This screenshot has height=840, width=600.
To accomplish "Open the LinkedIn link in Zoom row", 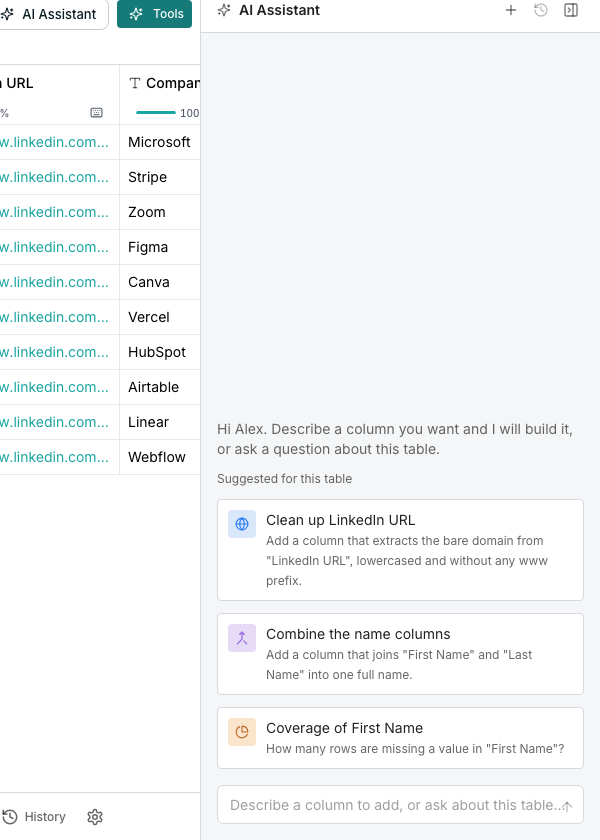I will 54,212.
